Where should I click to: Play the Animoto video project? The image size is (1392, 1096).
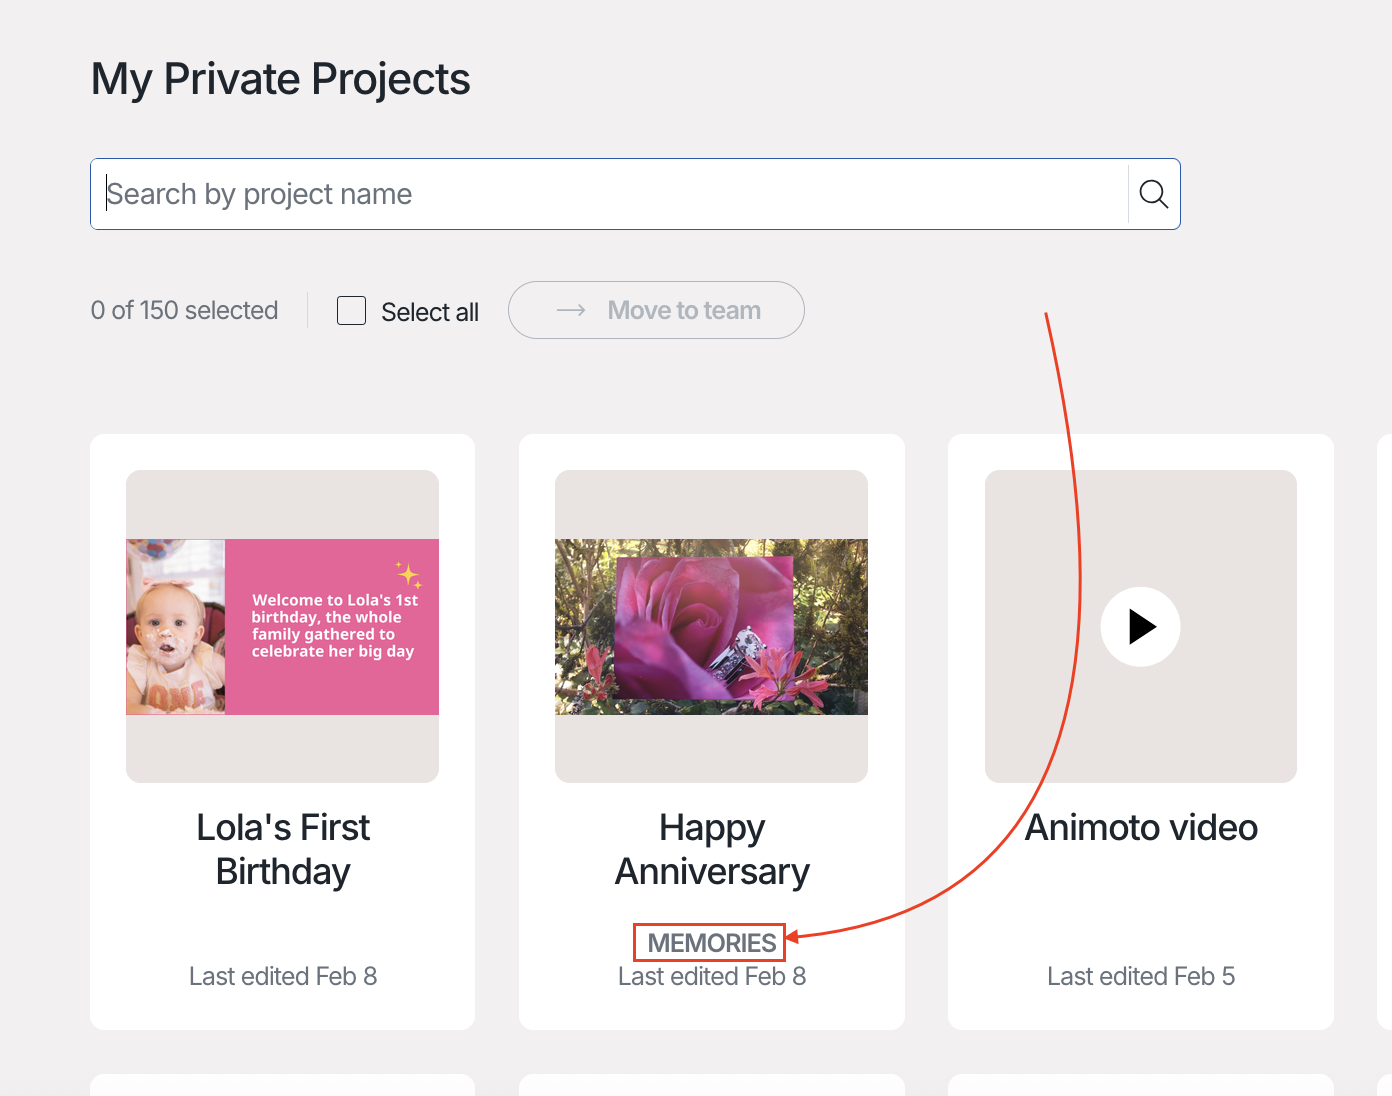coord(1140,627)
